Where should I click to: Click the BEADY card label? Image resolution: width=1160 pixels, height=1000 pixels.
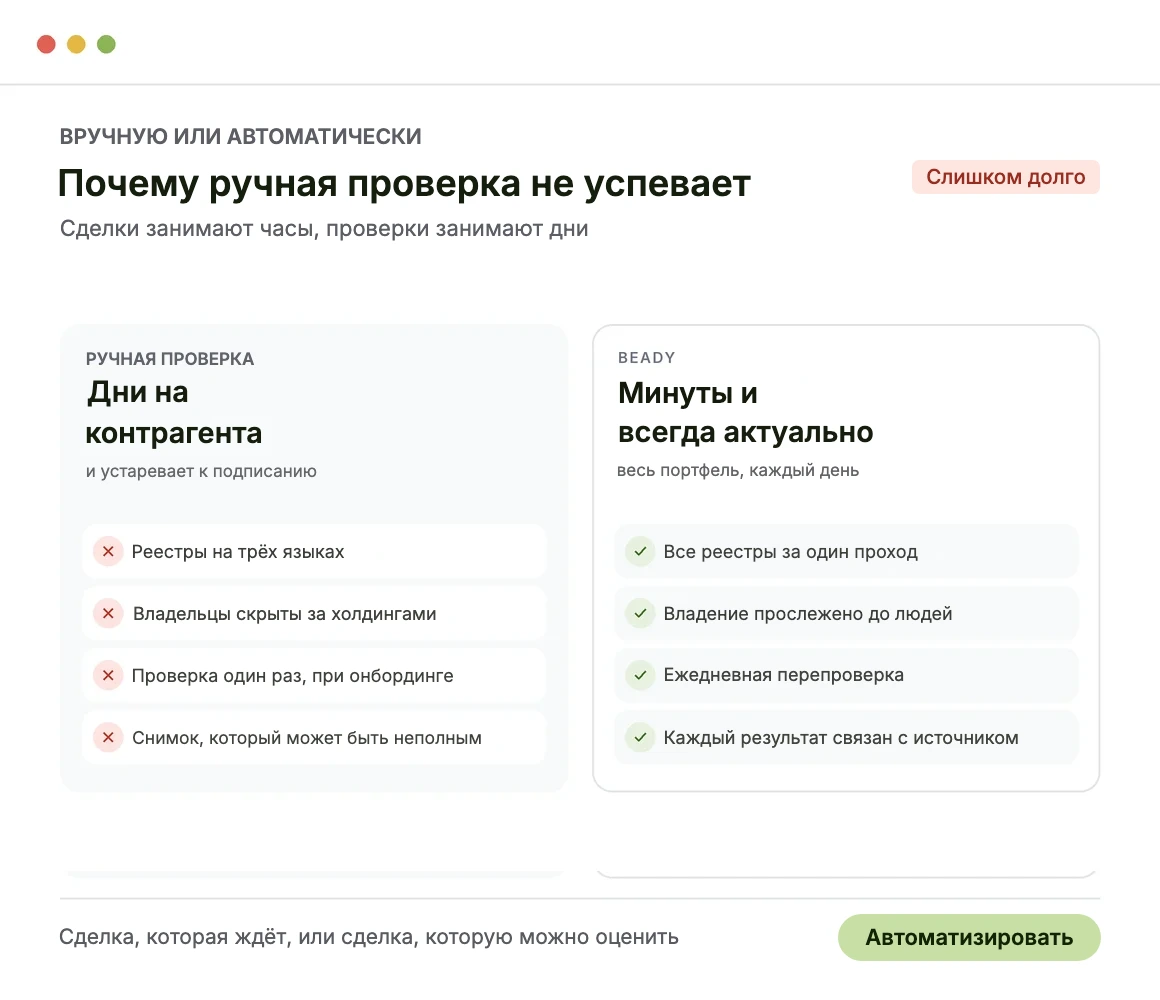(647, 357)
